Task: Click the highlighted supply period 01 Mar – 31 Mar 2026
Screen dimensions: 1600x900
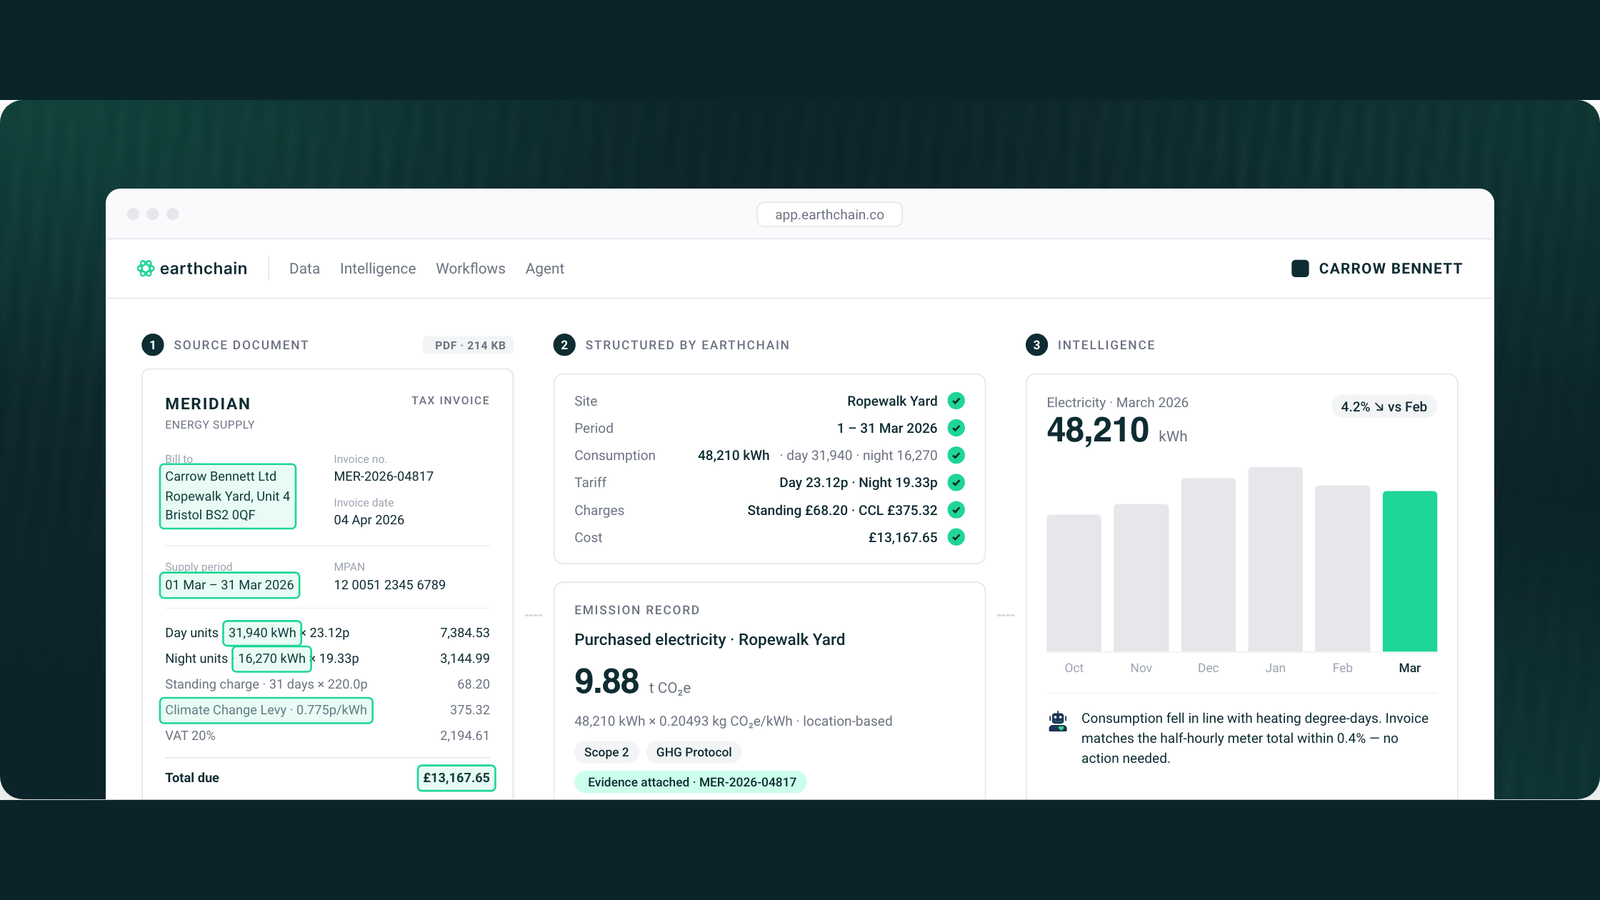Action: [x=230, y=585]
